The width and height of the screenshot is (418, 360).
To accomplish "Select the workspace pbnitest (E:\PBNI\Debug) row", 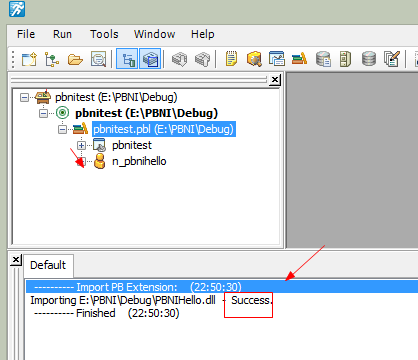I will point(116,97).
